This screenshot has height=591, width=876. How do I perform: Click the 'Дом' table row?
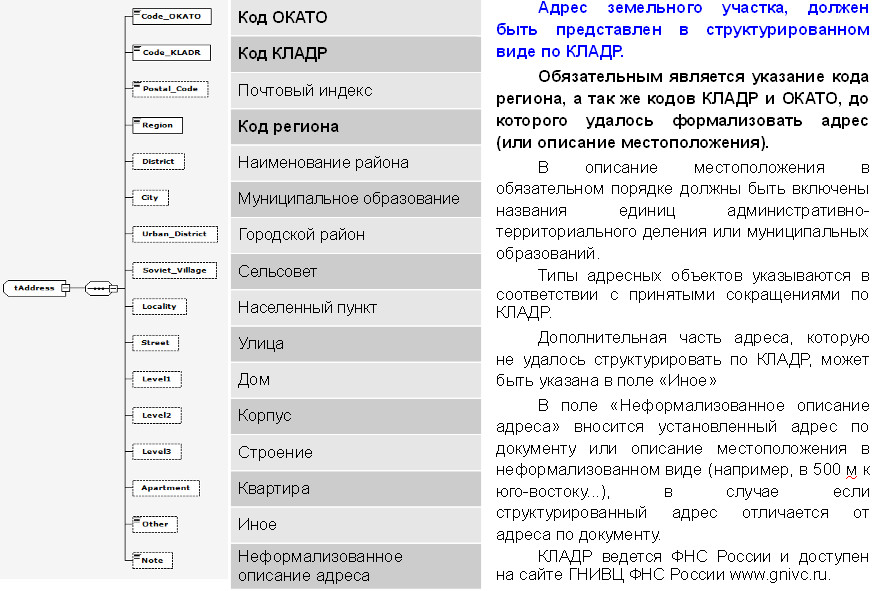point(356,380)
